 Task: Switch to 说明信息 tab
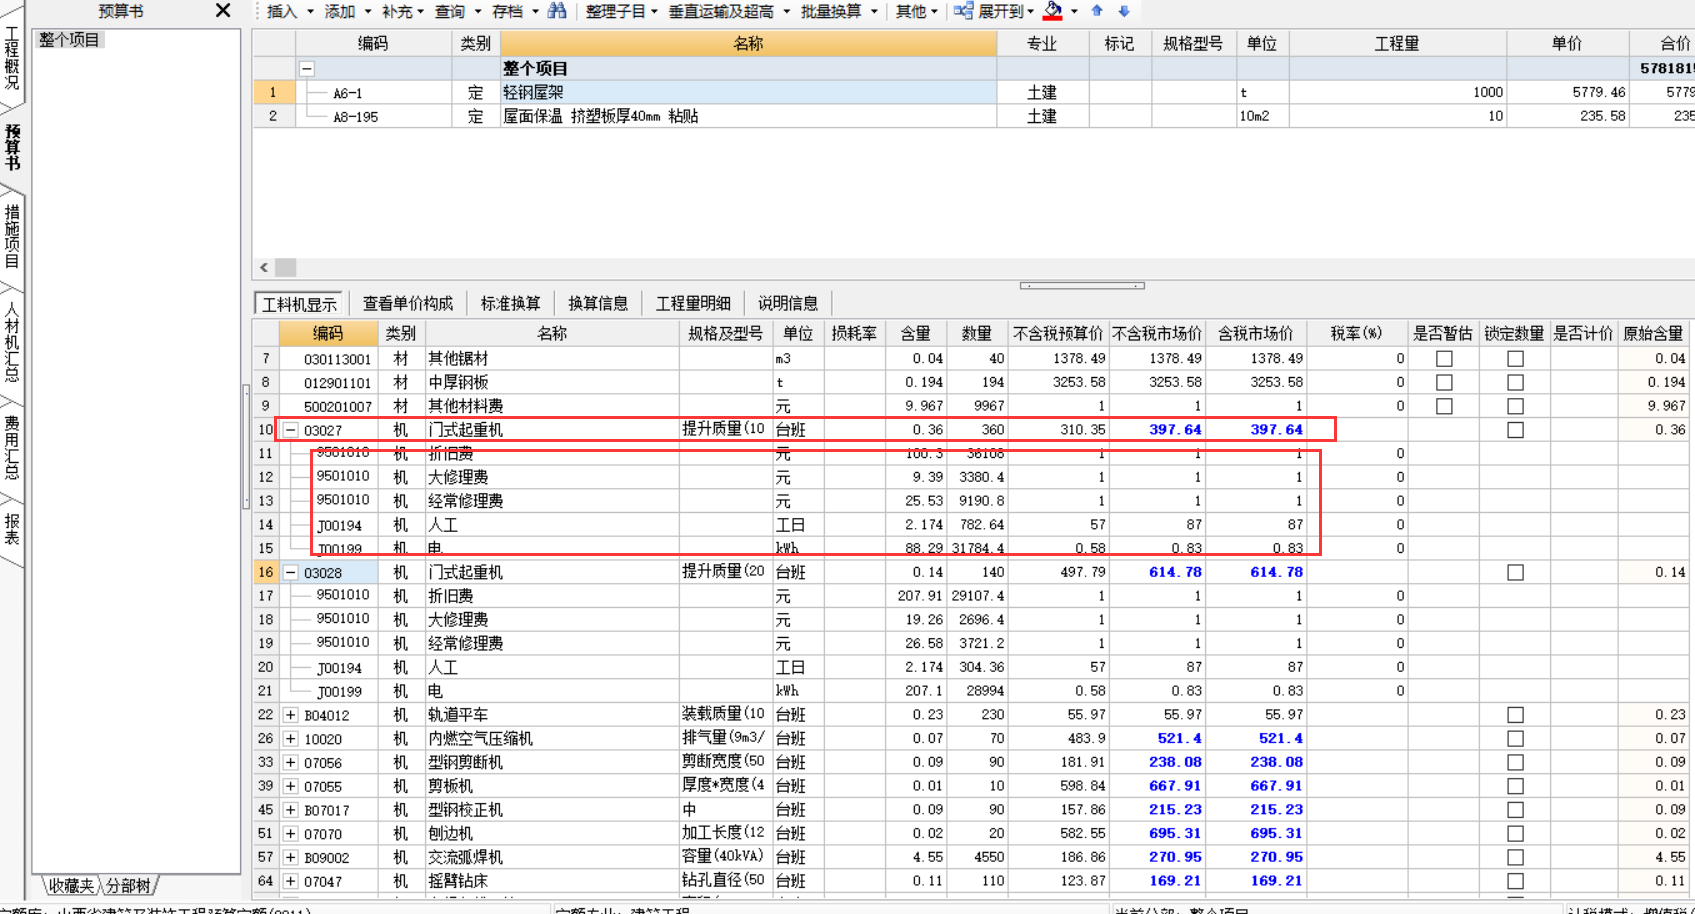788,304
